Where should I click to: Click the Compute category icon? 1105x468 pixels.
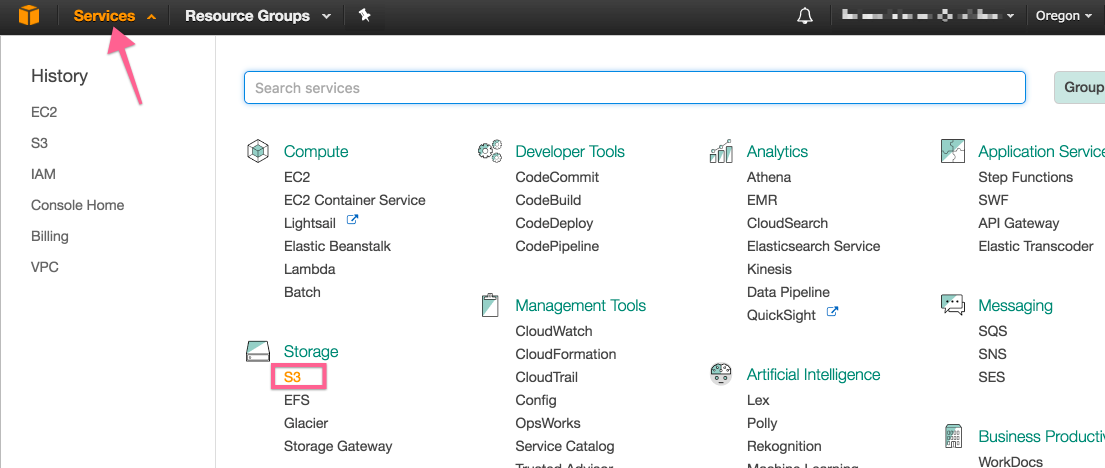click(x=258, y=151)
